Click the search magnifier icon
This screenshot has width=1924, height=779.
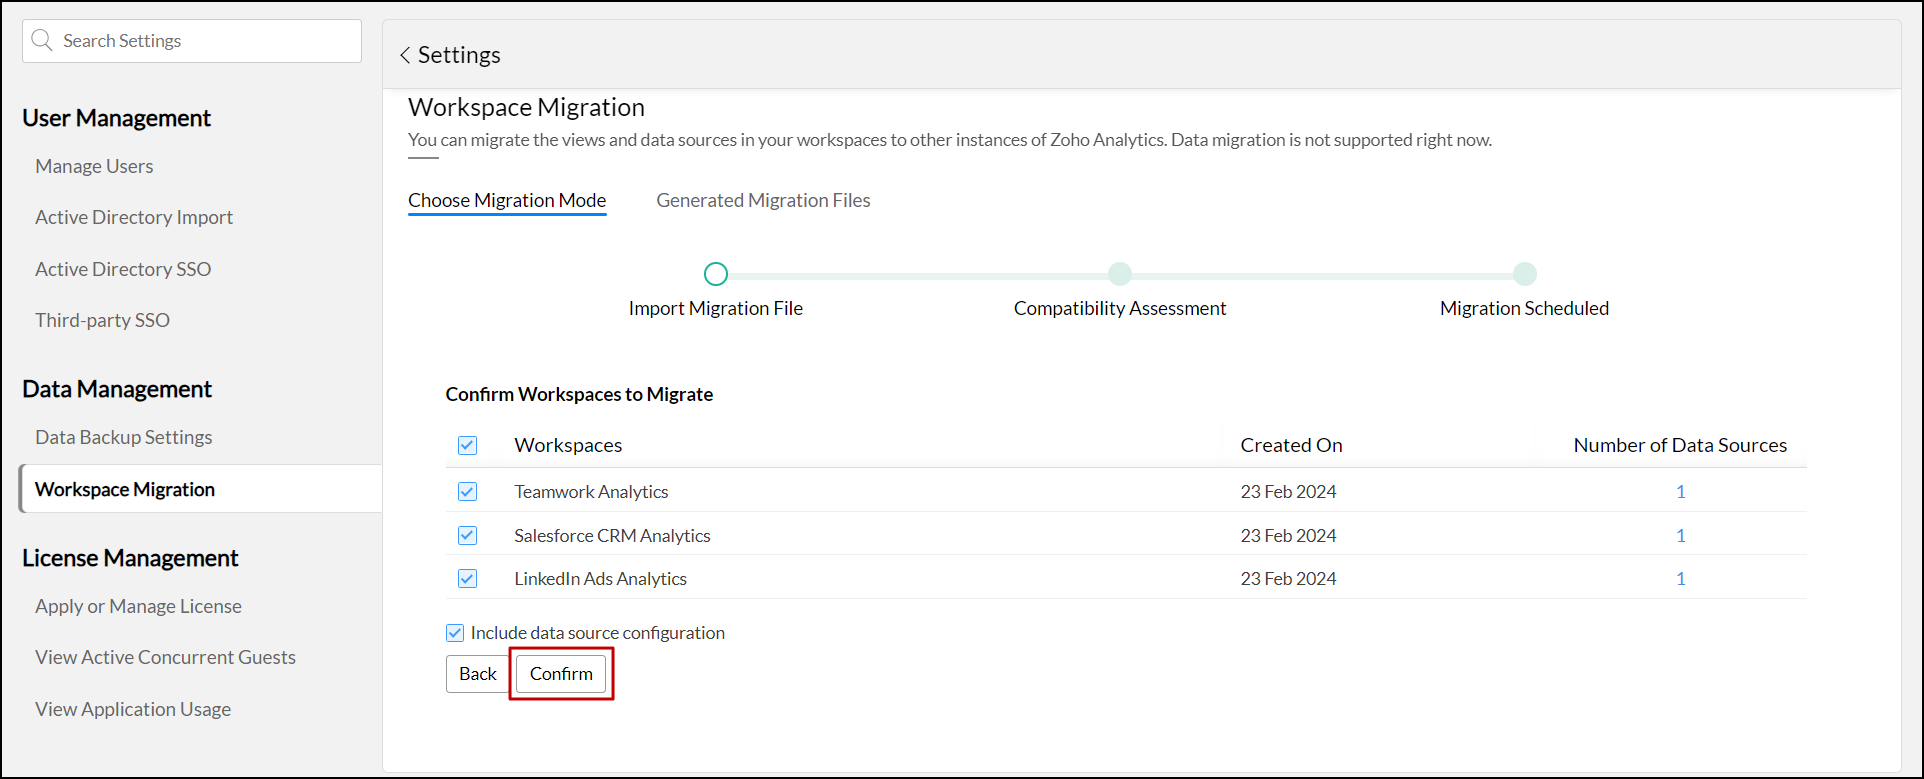point(42,41)
